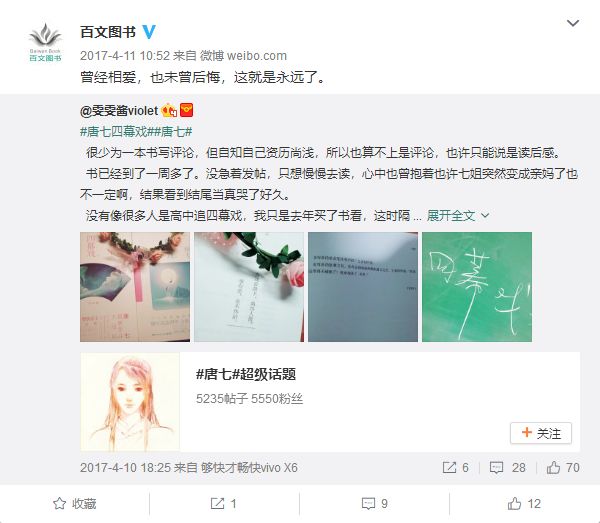Click the red envelope icon beside violet
This screenshot has height=523, width=600.
tap(187, 110)
